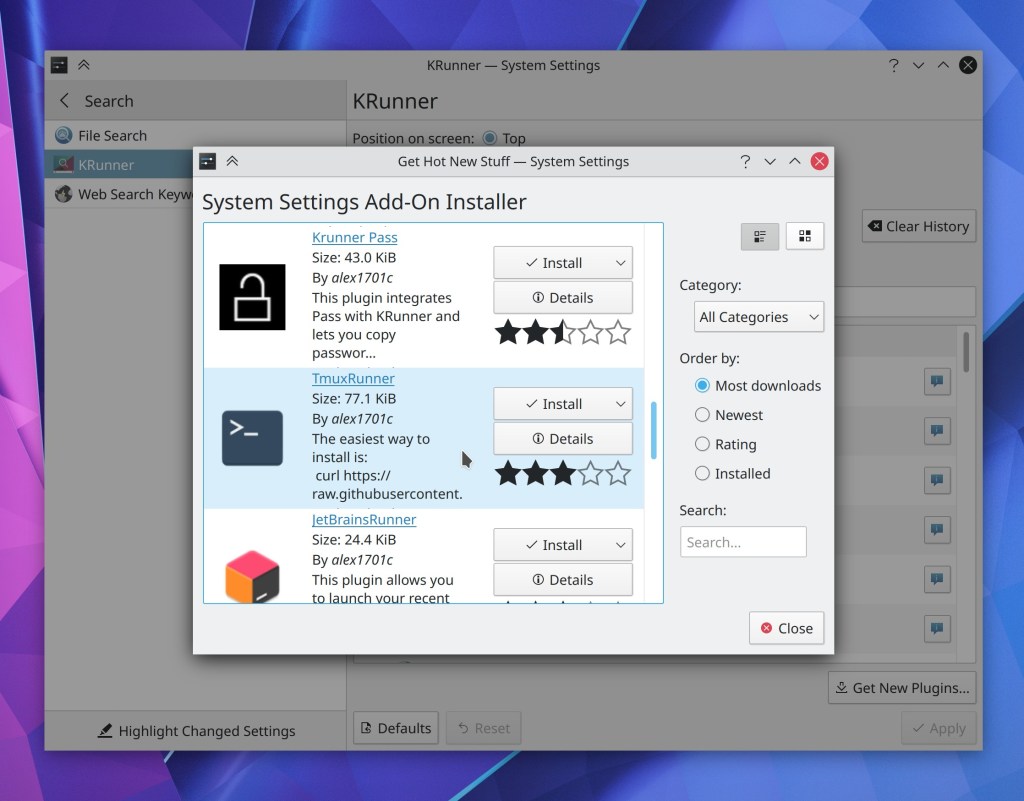1024x801 pixels.
Task: Select the Newest ordering option
Action: (x=703, y=415)
